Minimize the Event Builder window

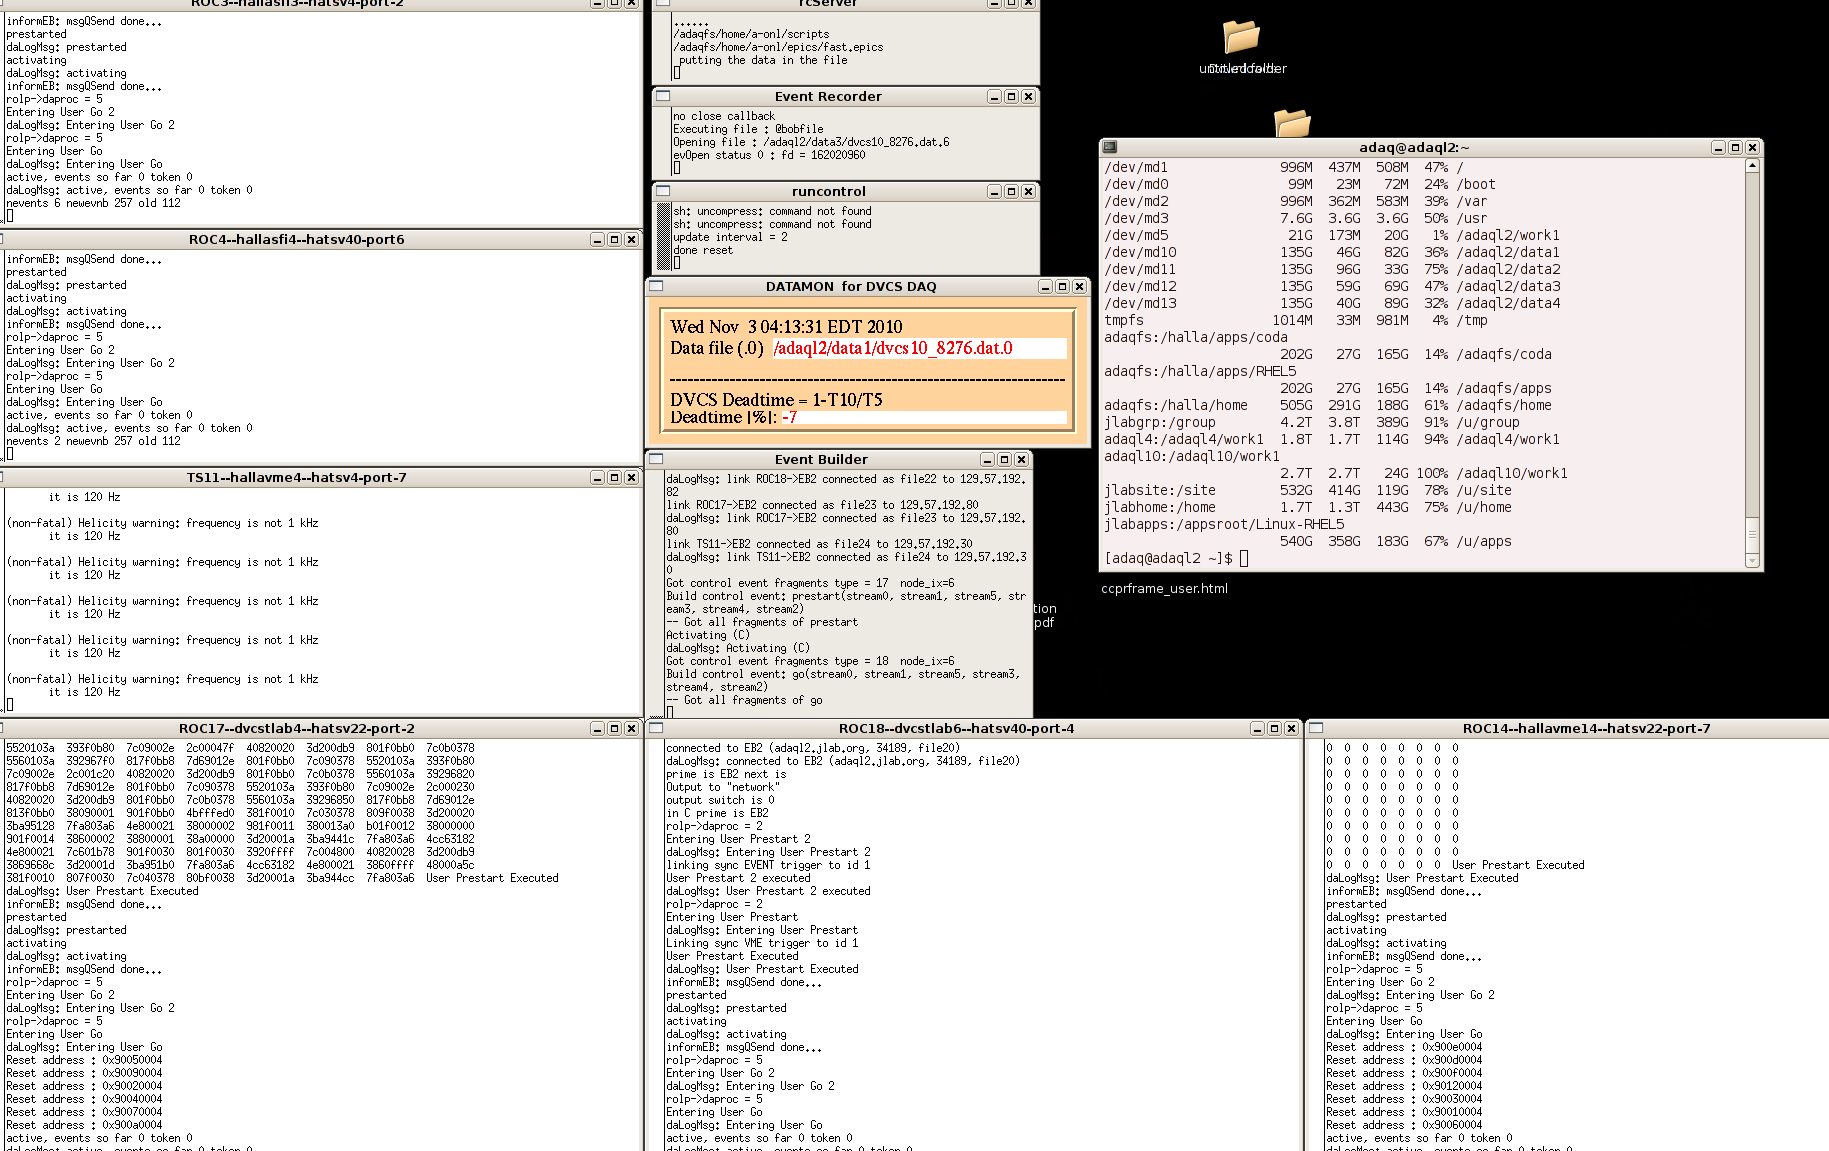tap(987, 459)
